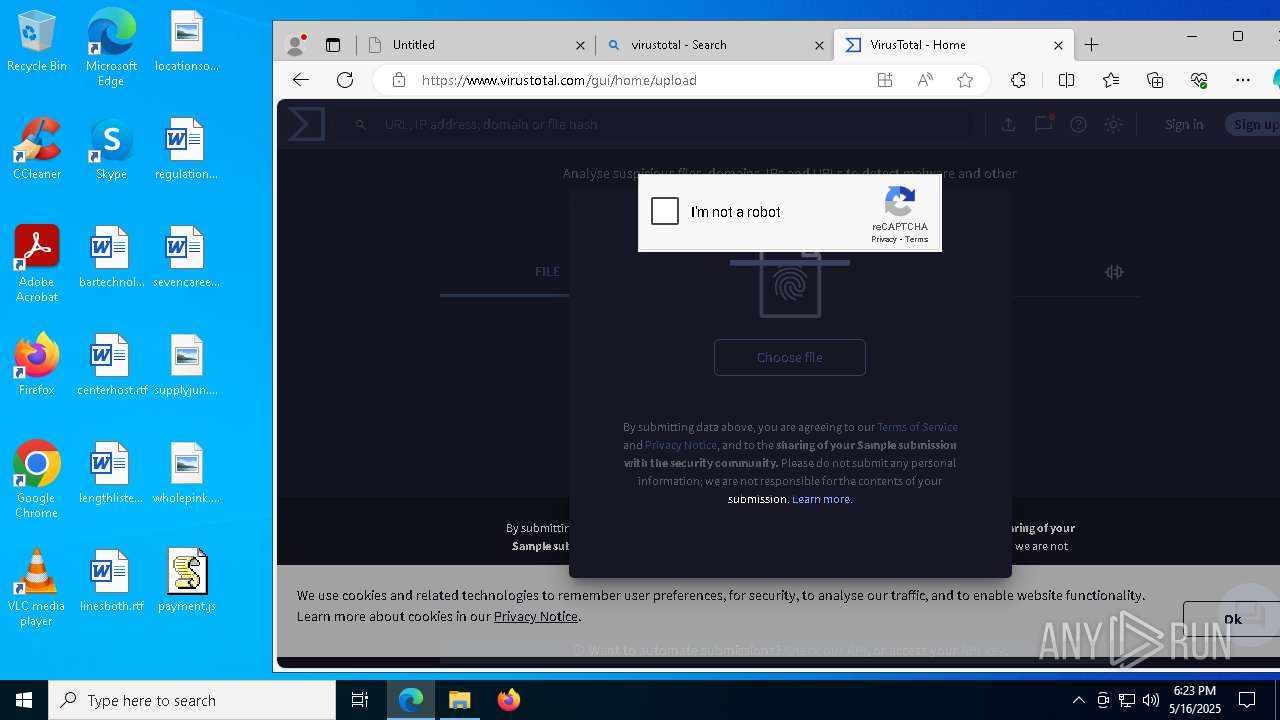Open browser Extensions menu
1280x720 pixels.
[x=1018, y=80]
